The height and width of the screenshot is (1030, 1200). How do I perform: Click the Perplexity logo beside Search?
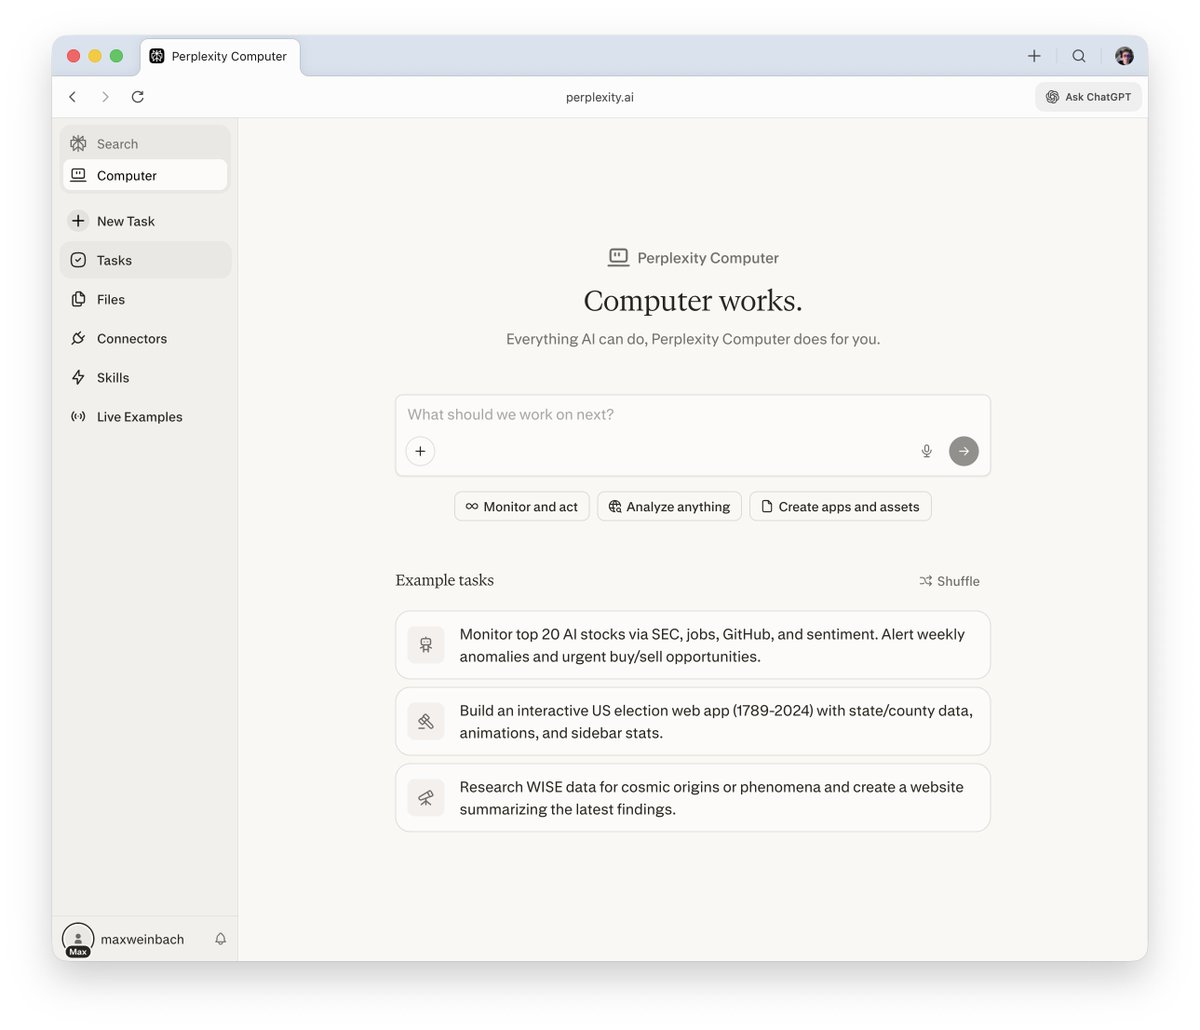[x=78, y=144]
